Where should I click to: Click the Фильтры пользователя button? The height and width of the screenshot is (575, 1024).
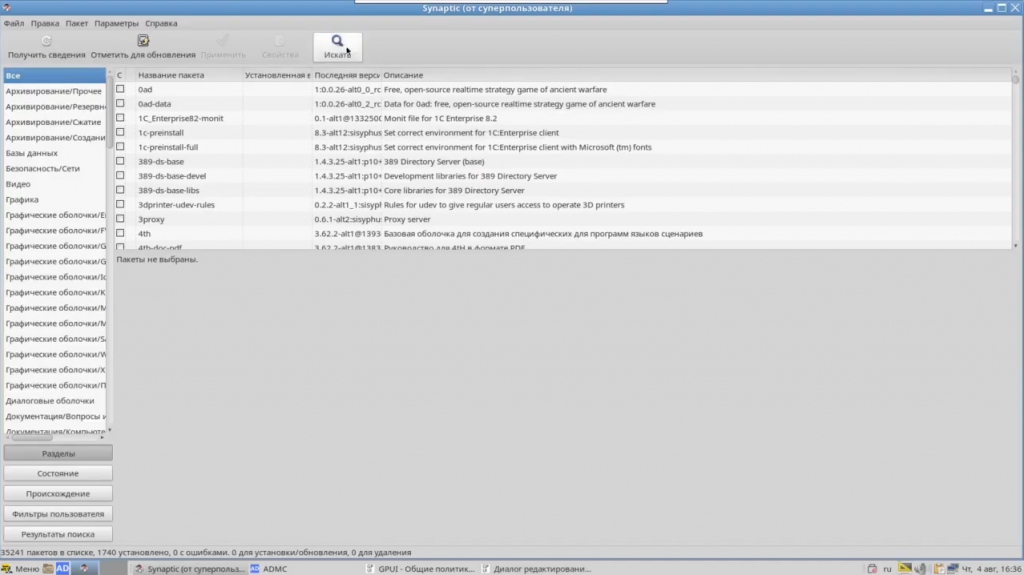(58, 514)
